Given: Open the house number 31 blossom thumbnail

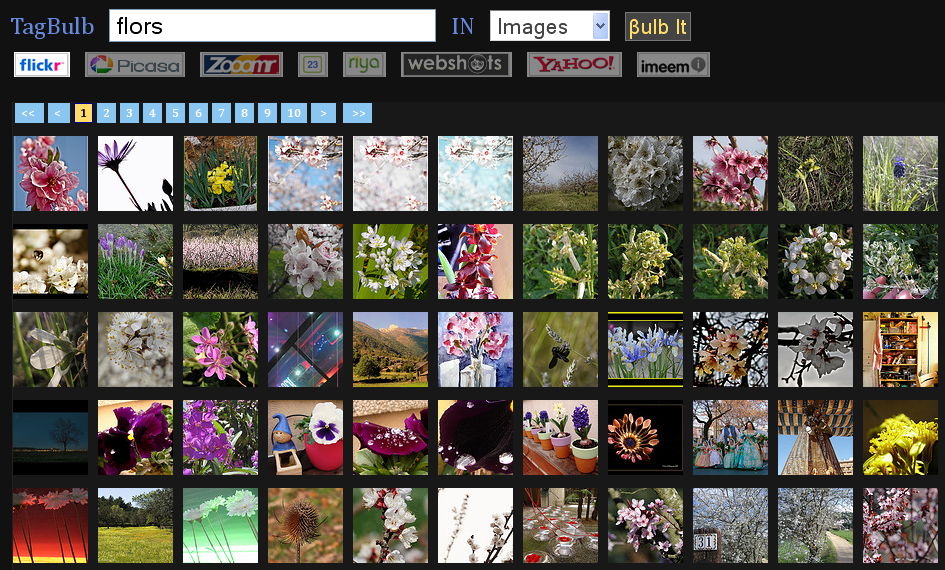Looking at the screenshot, I should tap(730, 525).
